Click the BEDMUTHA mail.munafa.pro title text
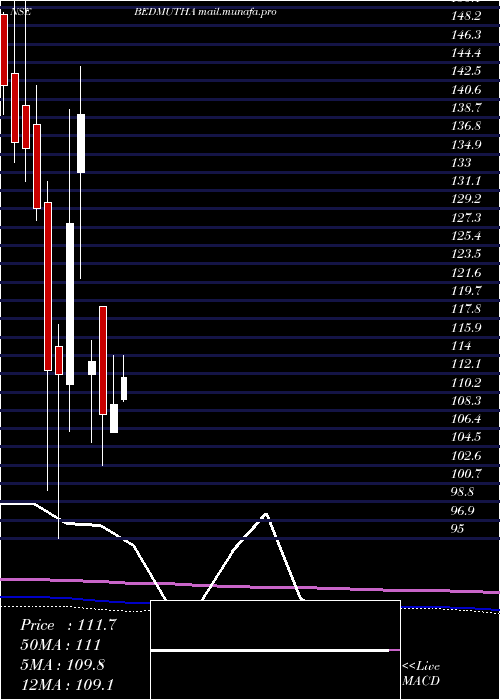 (205, 12)
